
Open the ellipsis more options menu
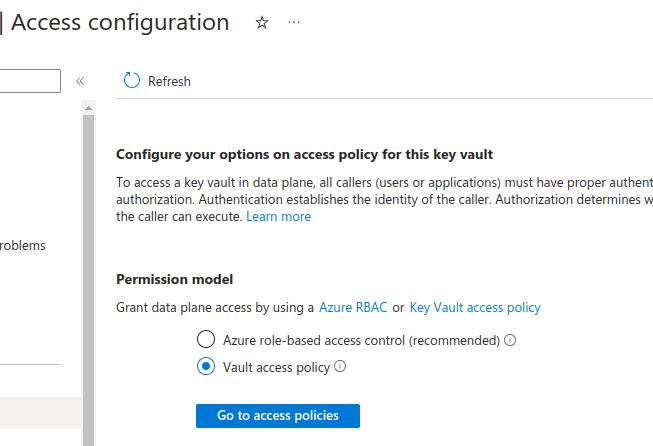294,22
